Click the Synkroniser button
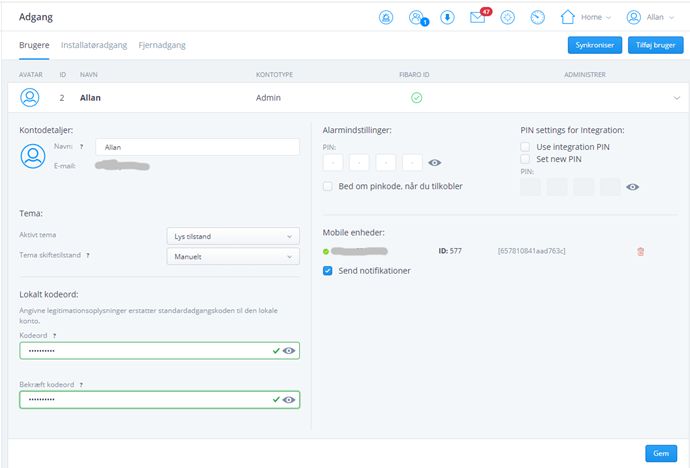Viewport: 690px width, 468px height. pos(593,45)
